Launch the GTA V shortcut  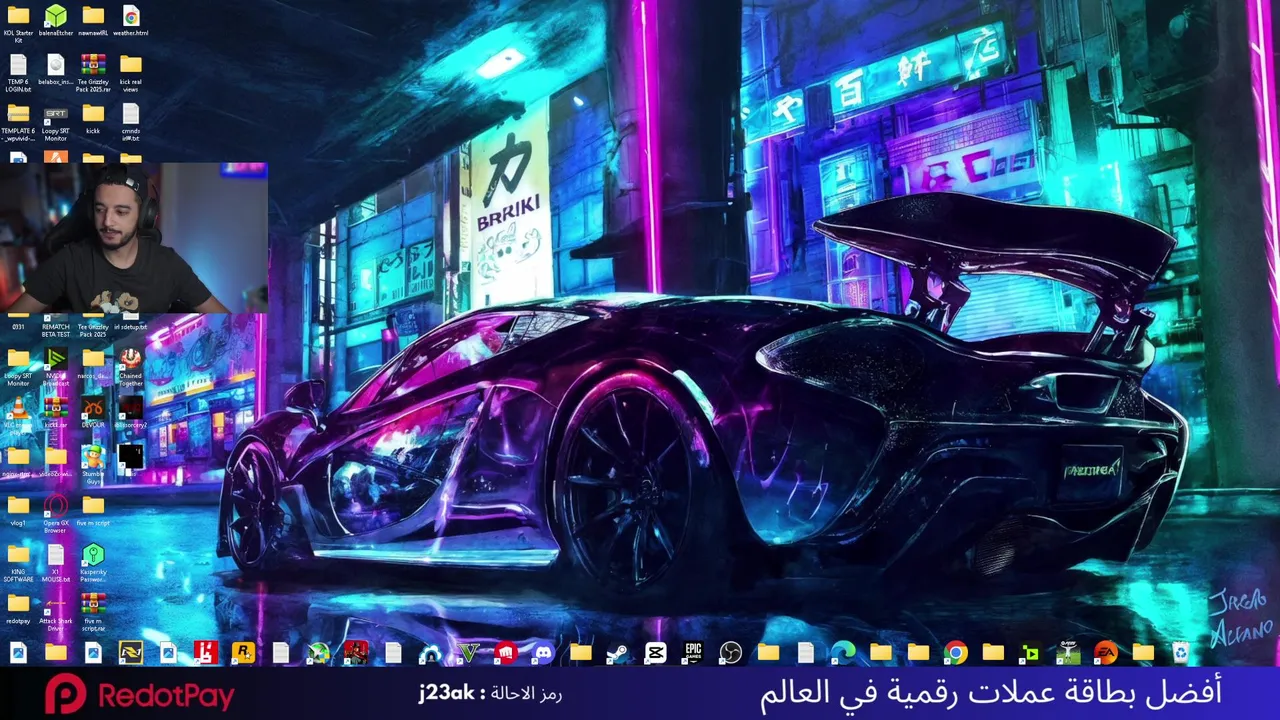[468, 653]
